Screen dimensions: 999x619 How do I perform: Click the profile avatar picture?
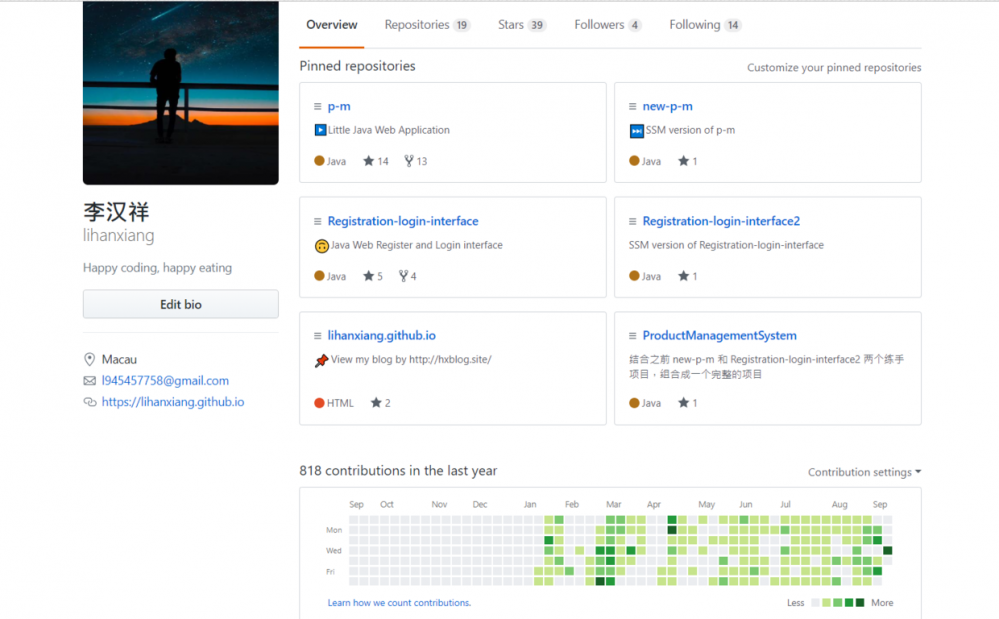coord(181,93)
